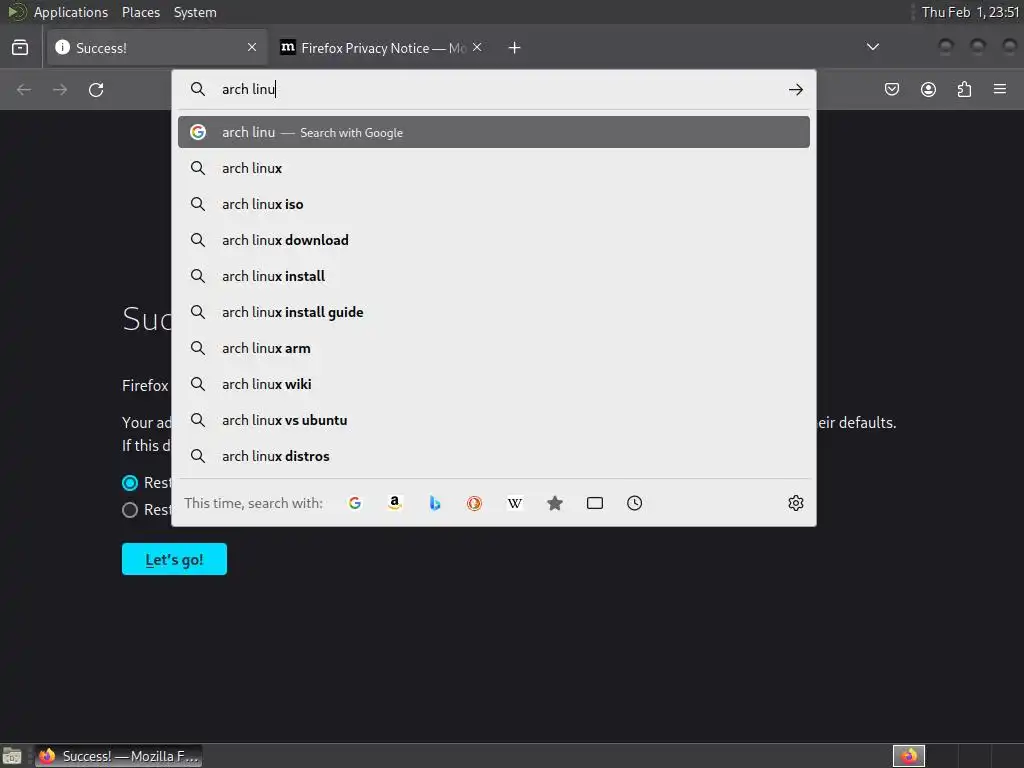Click the clock in top panel
Screen dimensions: 1024x768
970,12
